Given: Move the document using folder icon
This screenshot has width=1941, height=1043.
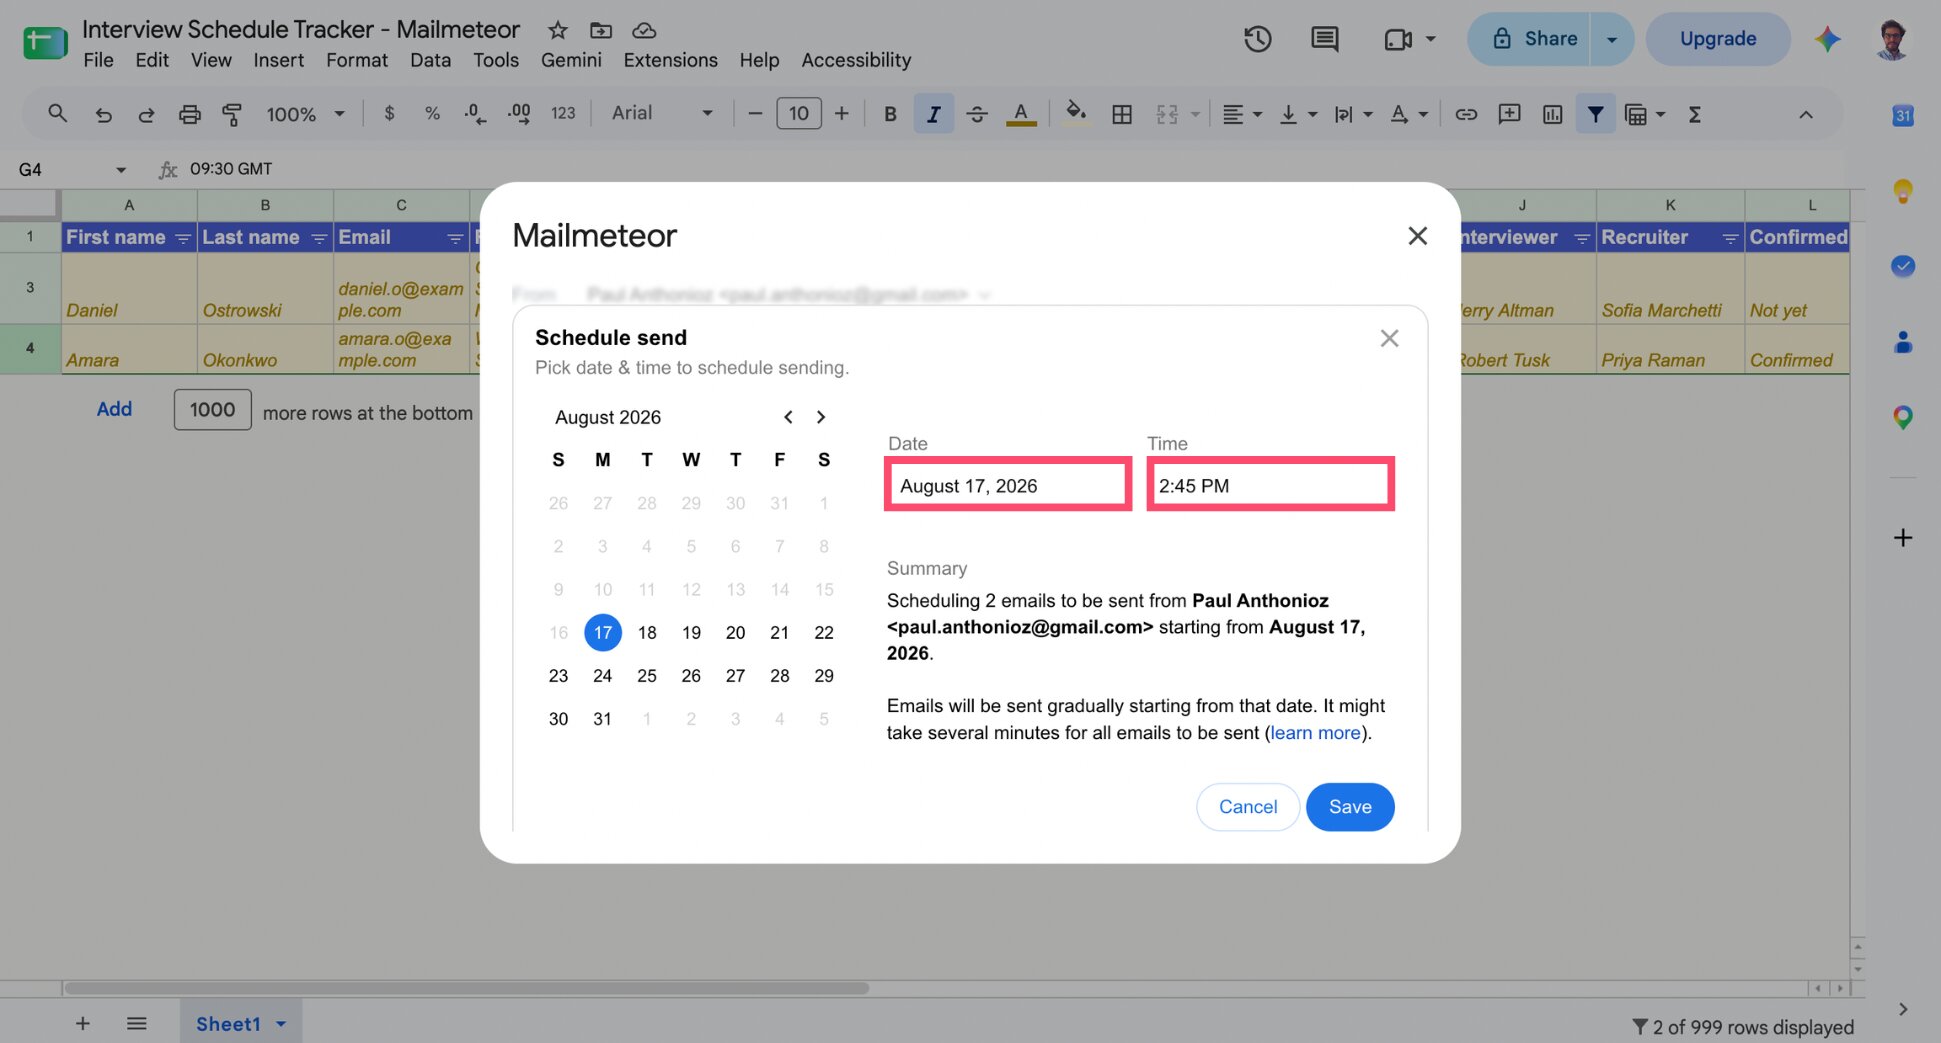Looking at the screenshot, I should coord(600,30).
